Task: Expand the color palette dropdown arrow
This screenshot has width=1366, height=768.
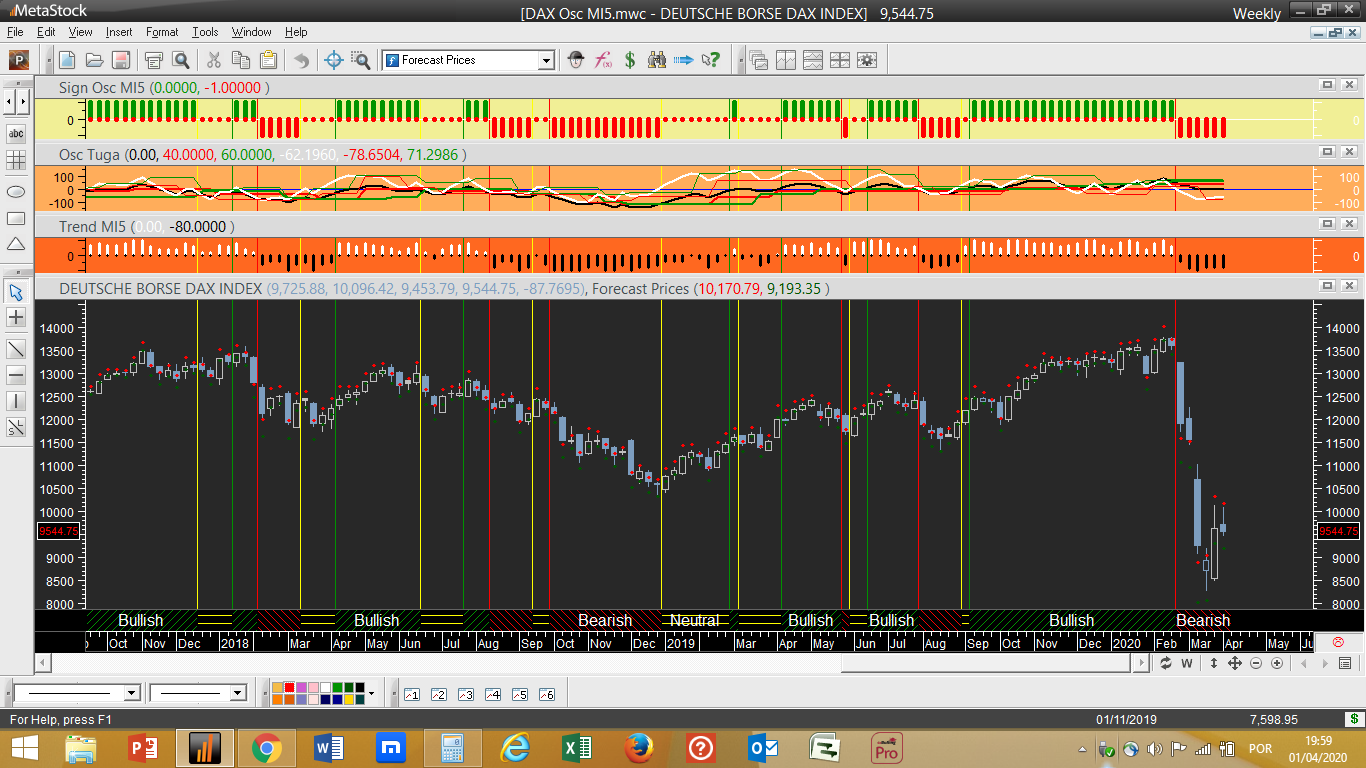Action: point(371,693)
